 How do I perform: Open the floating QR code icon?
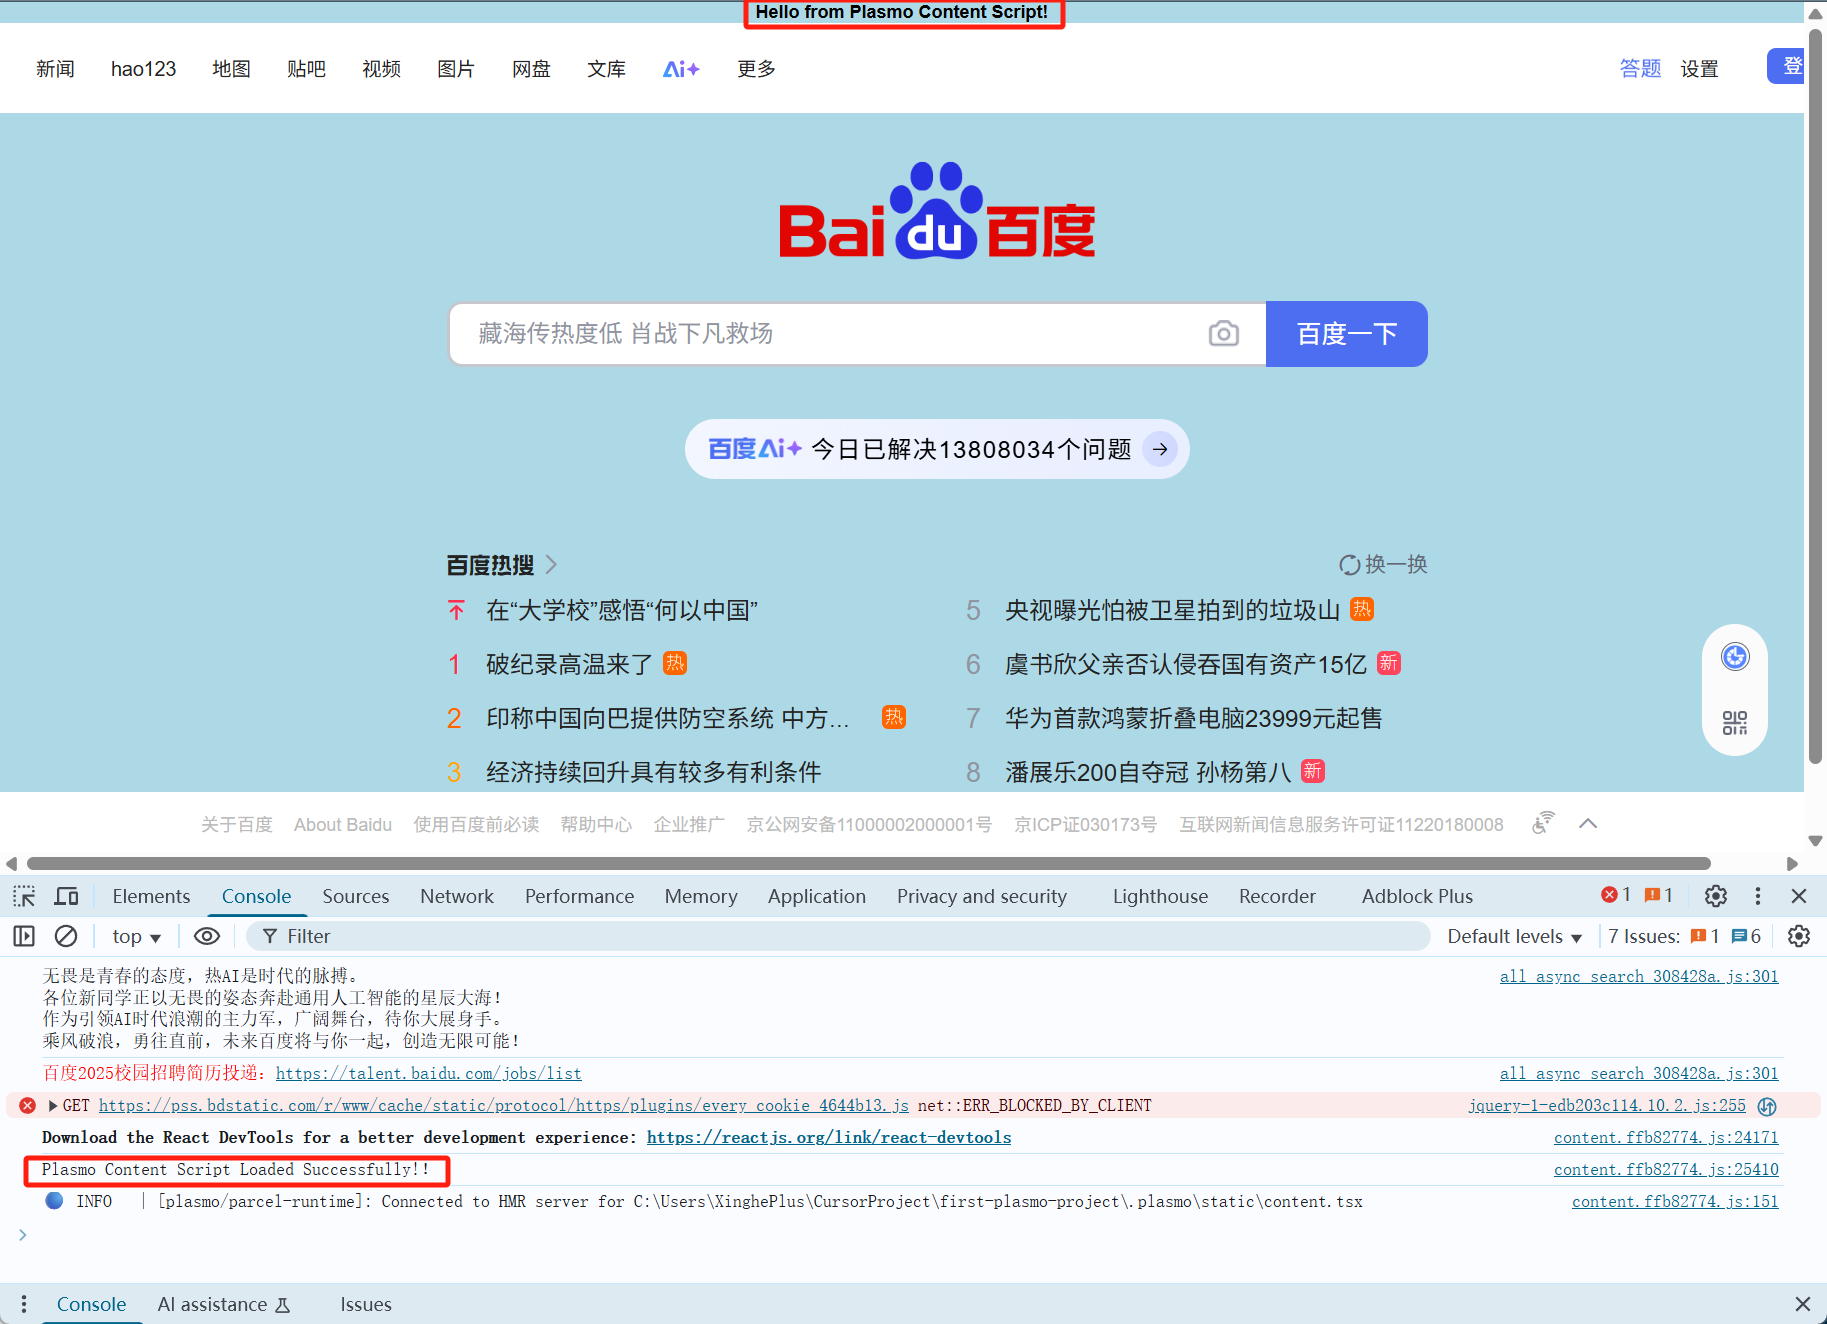tap(1735, 723)
